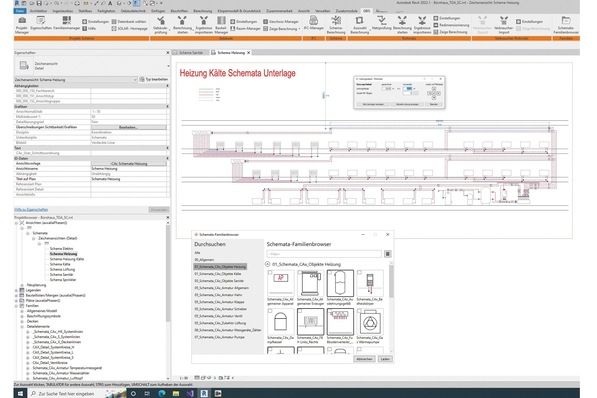Image resolution: width=597 pixels, height=398 pixels.
Task: Click the filter field in Schemata-Familienbrowser
Action: pos(324,254)
